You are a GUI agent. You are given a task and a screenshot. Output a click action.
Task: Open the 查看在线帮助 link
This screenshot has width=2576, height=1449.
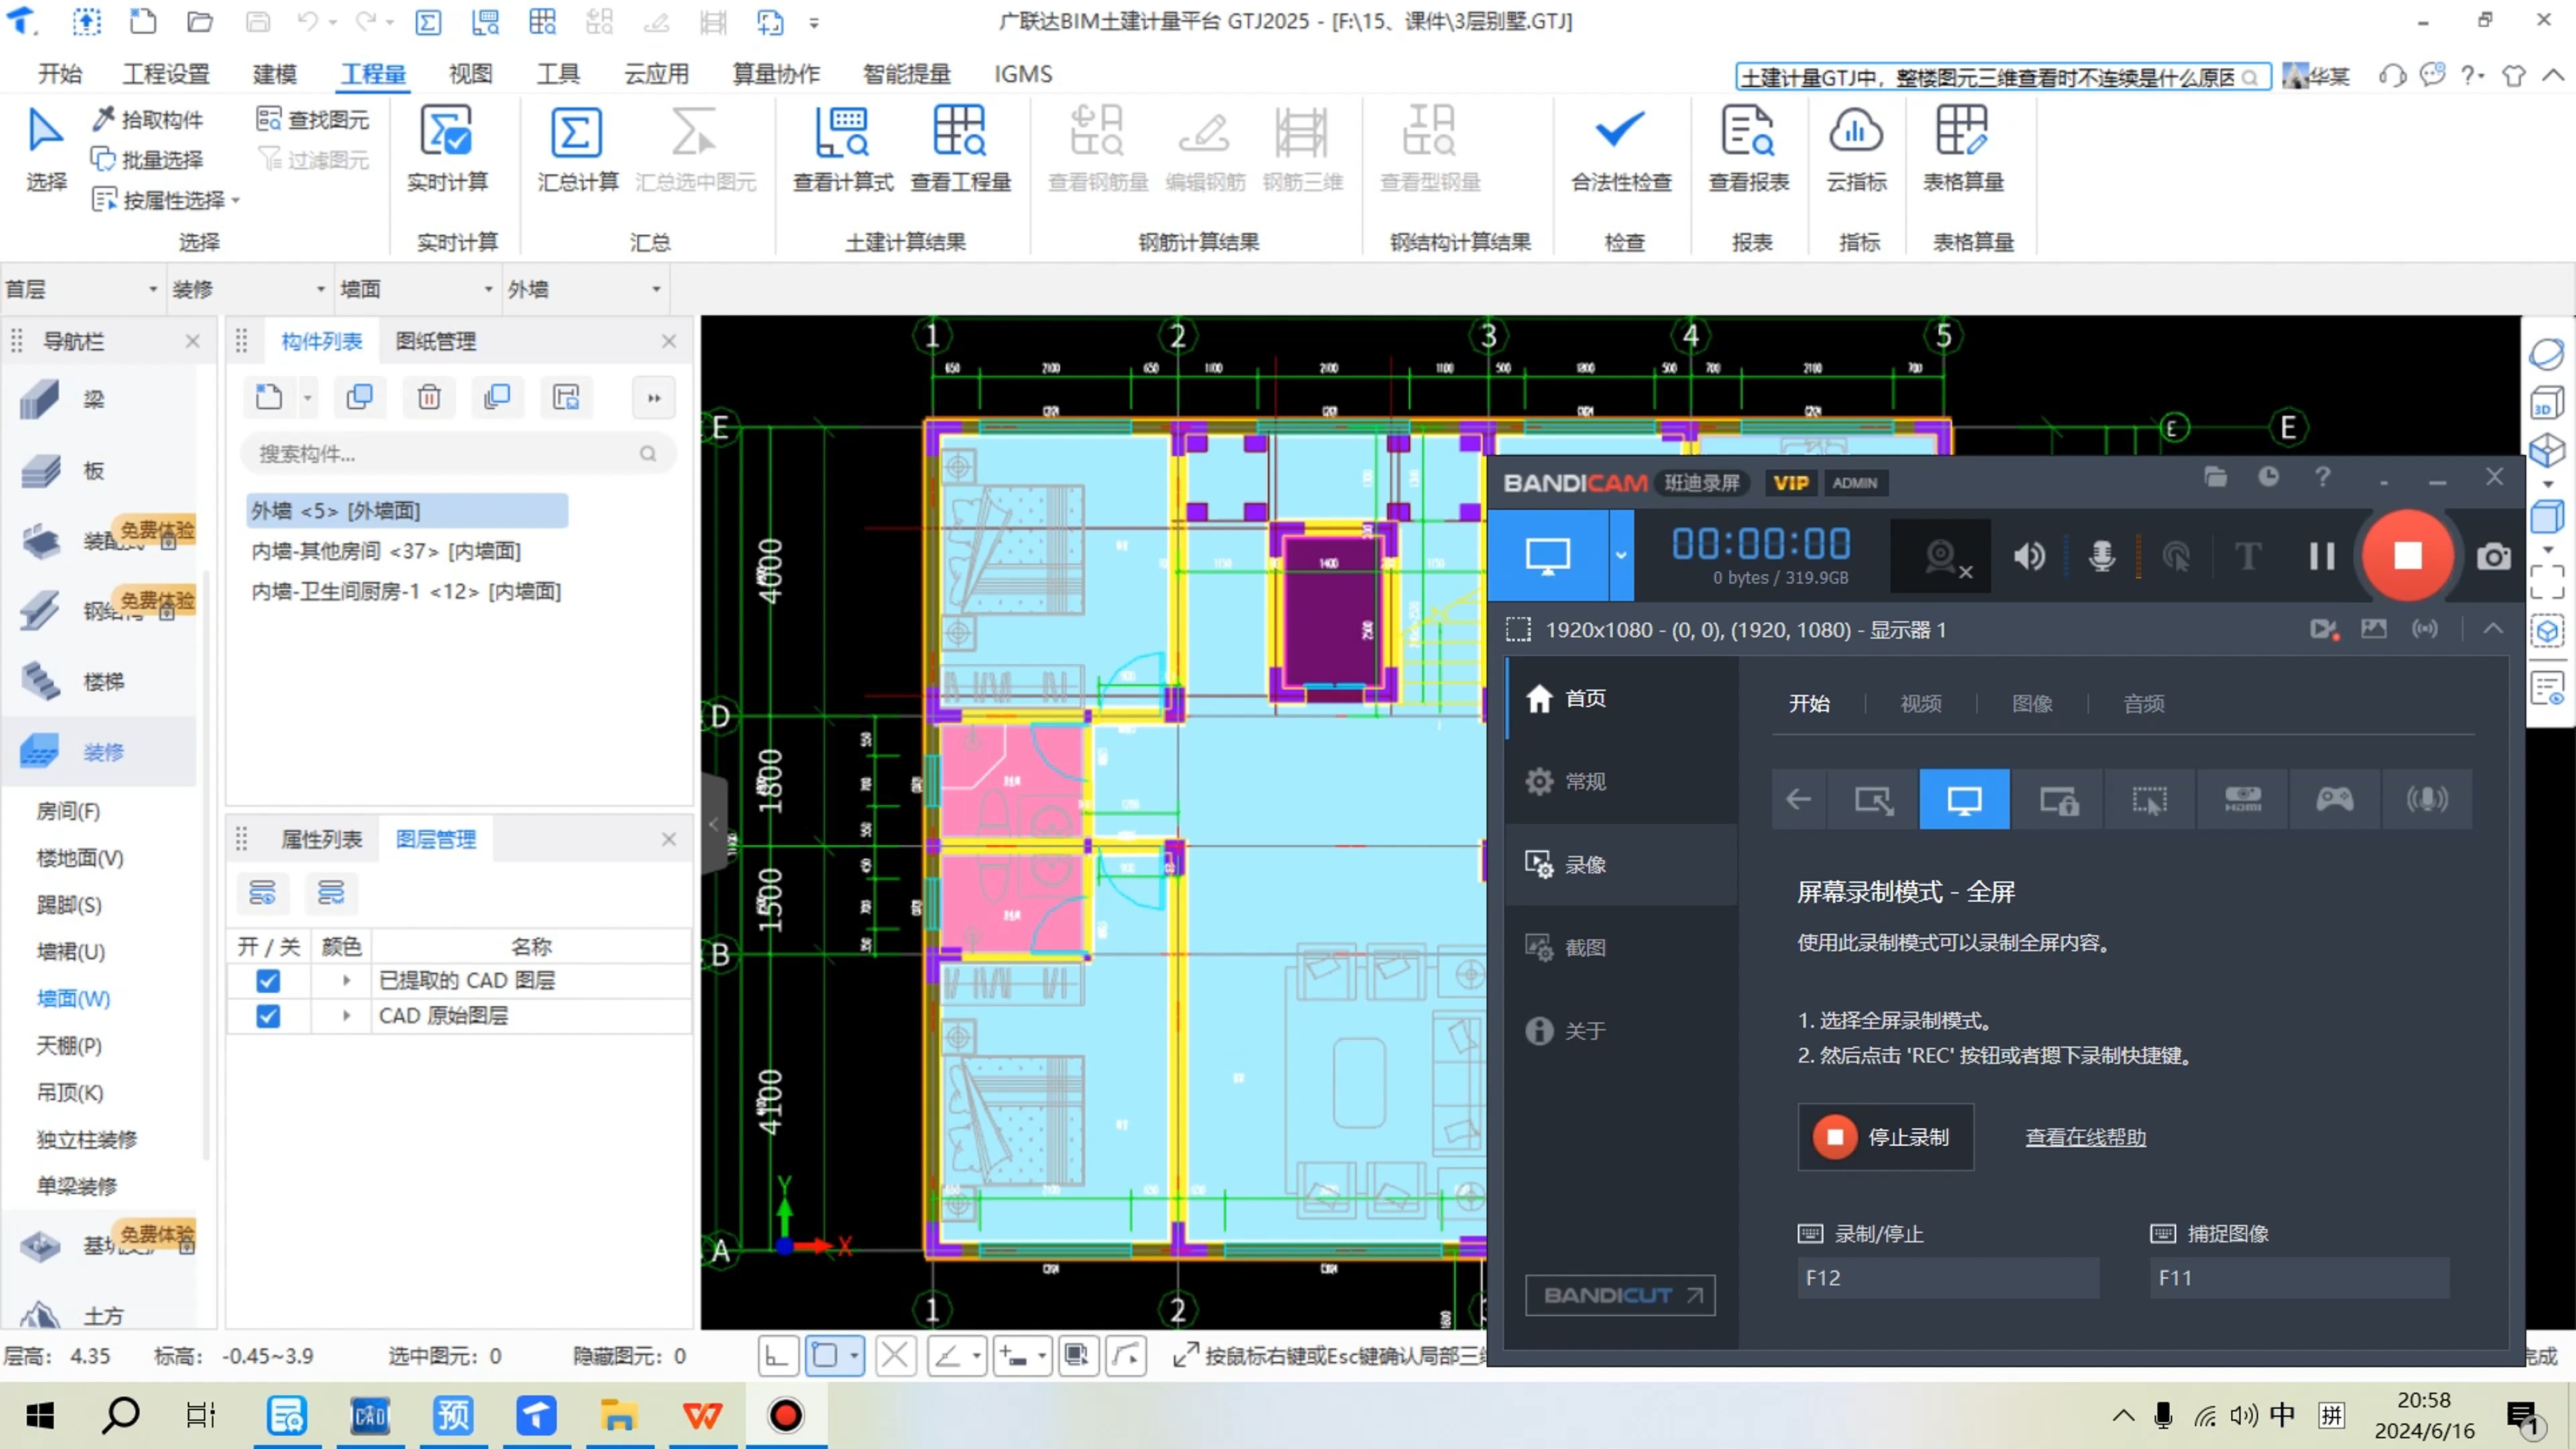coord(2085,1137)
